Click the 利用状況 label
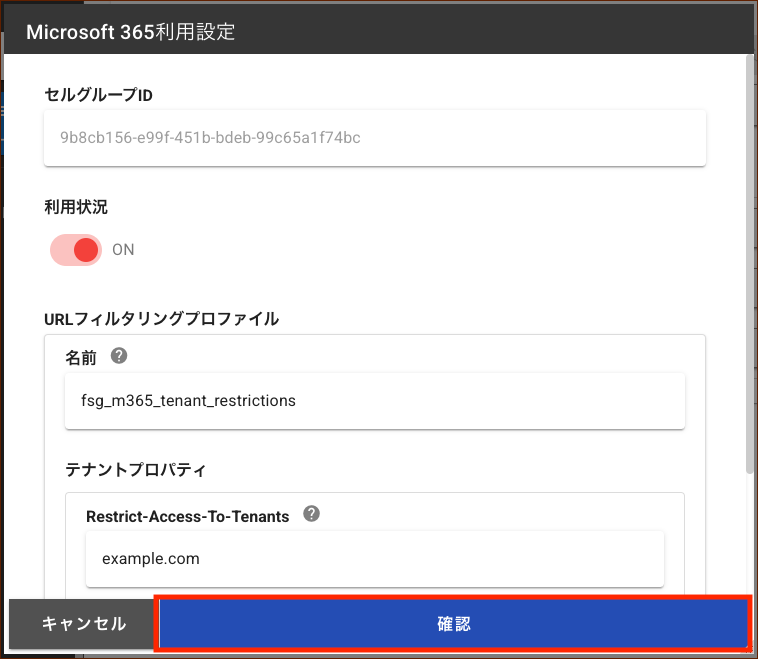The width and height of the screenshot is (758, 659). 76,207
